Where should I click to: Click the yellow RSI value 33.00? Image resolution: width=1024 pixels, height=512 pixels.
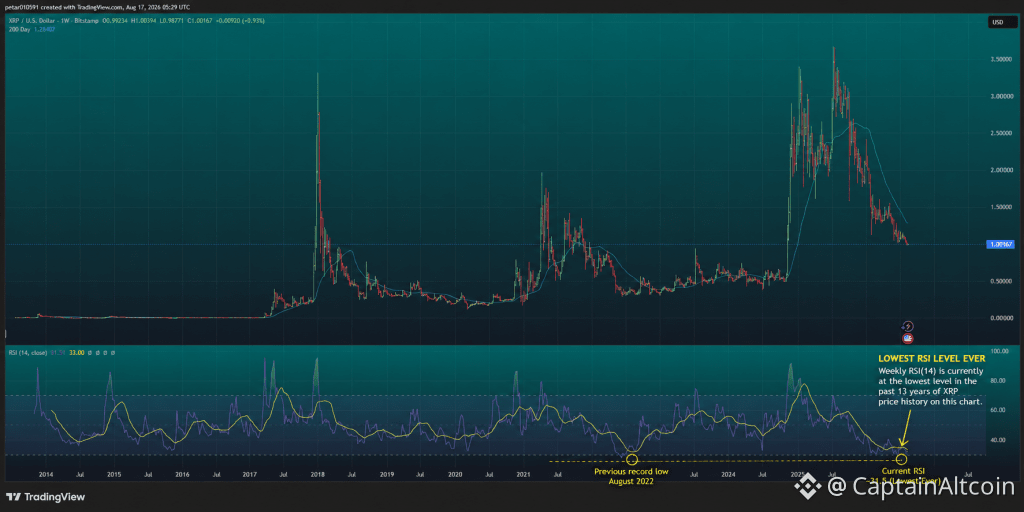click(77, 353)
